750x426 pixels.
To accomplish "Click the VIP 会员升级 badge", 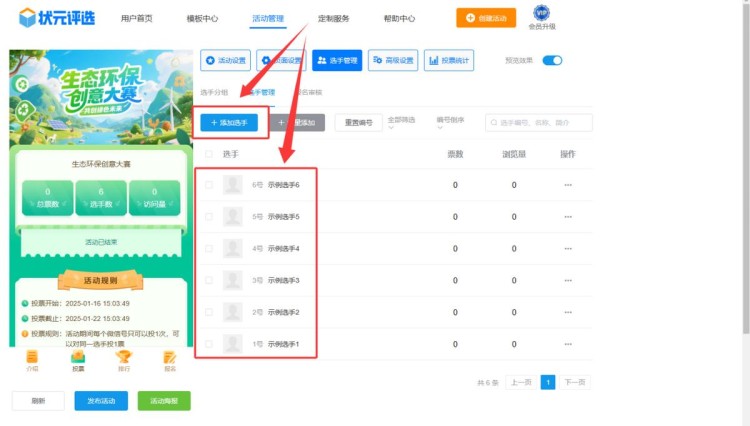I will coord(541,17).
